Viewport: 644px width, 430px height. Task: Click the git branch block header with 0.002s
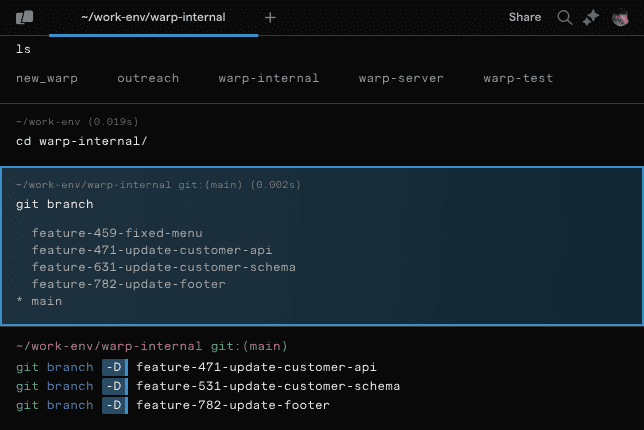click(158, 185)
